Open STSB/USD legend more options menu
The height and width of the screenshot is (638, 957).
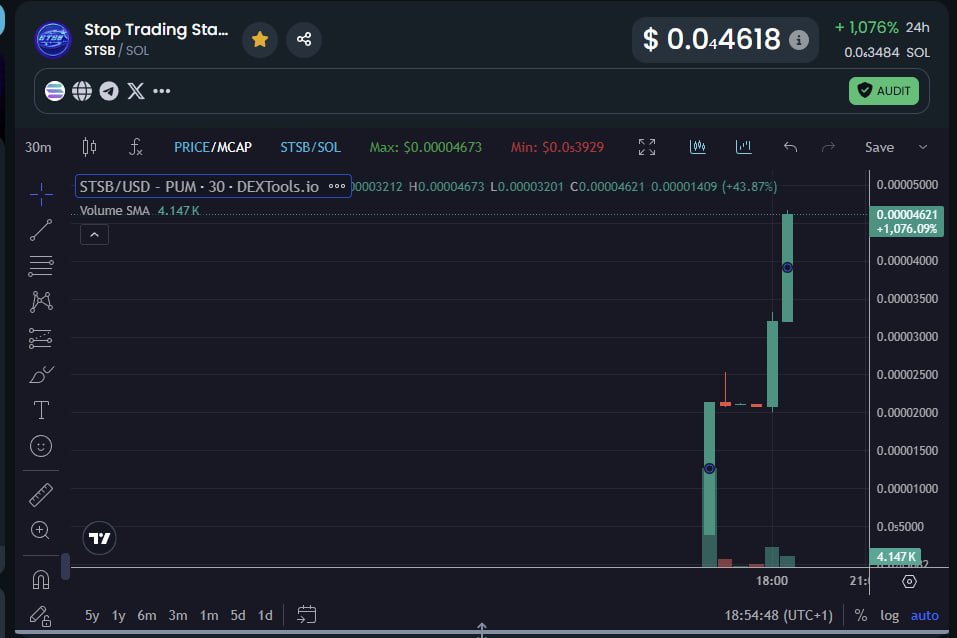[337, 187]
